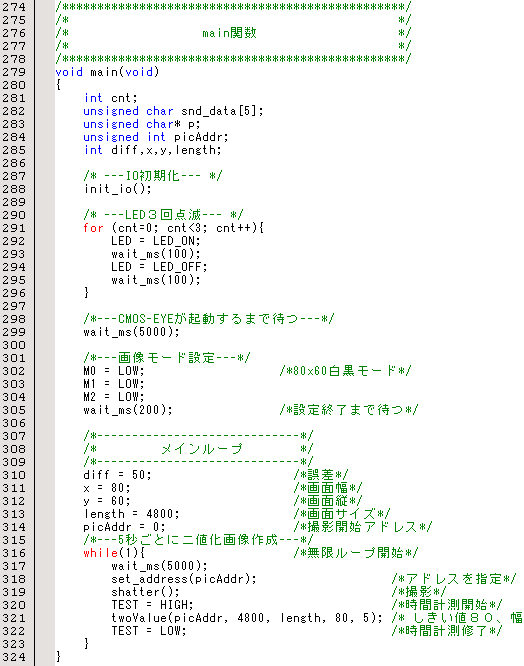This screenshot has width=524, height=666.
Task: Click the "/*アドレスを指定*/" comment
Action: [x=454, y=579]
